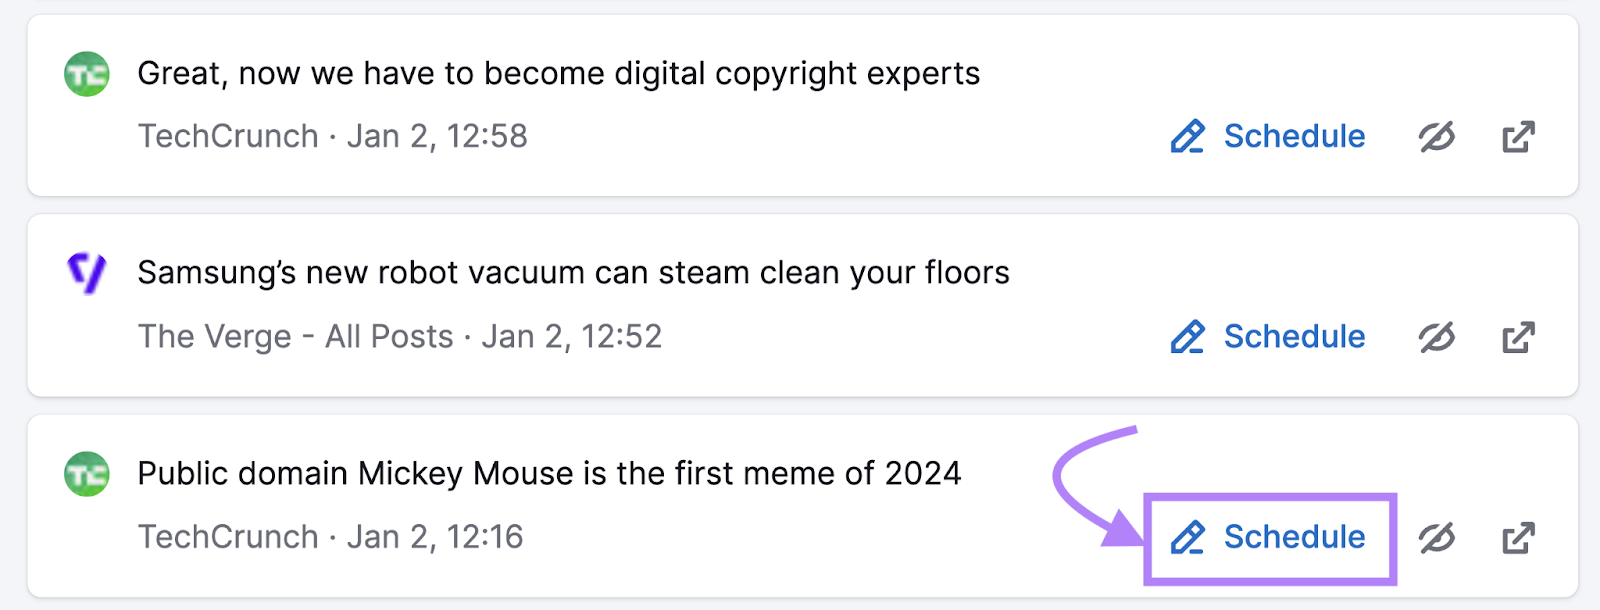Viewport: 1600px width, 610px height.
Task: Click the TechCrunch icon beside Mickey Mouse article
Action: (88, 473)
